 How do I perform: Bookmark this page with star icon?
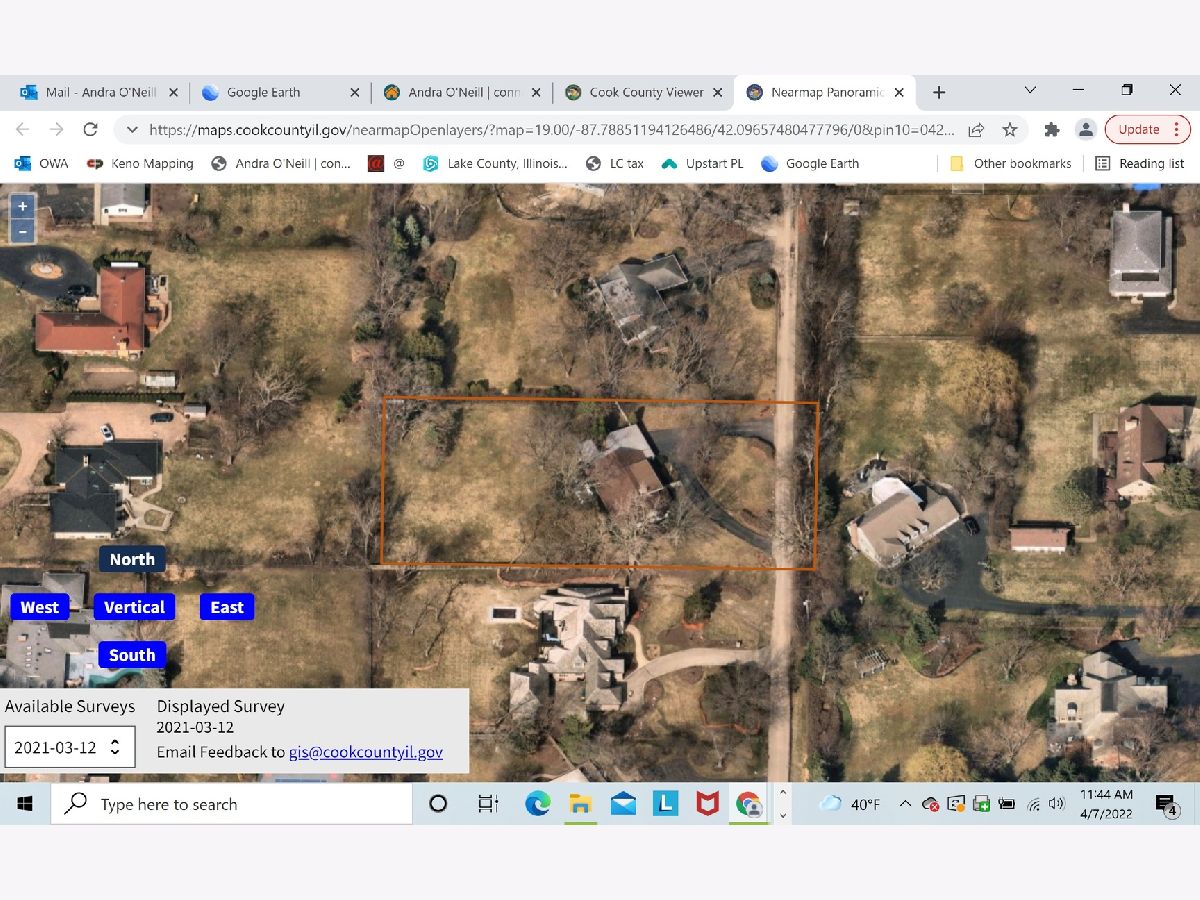click(x=1010, y=129)
